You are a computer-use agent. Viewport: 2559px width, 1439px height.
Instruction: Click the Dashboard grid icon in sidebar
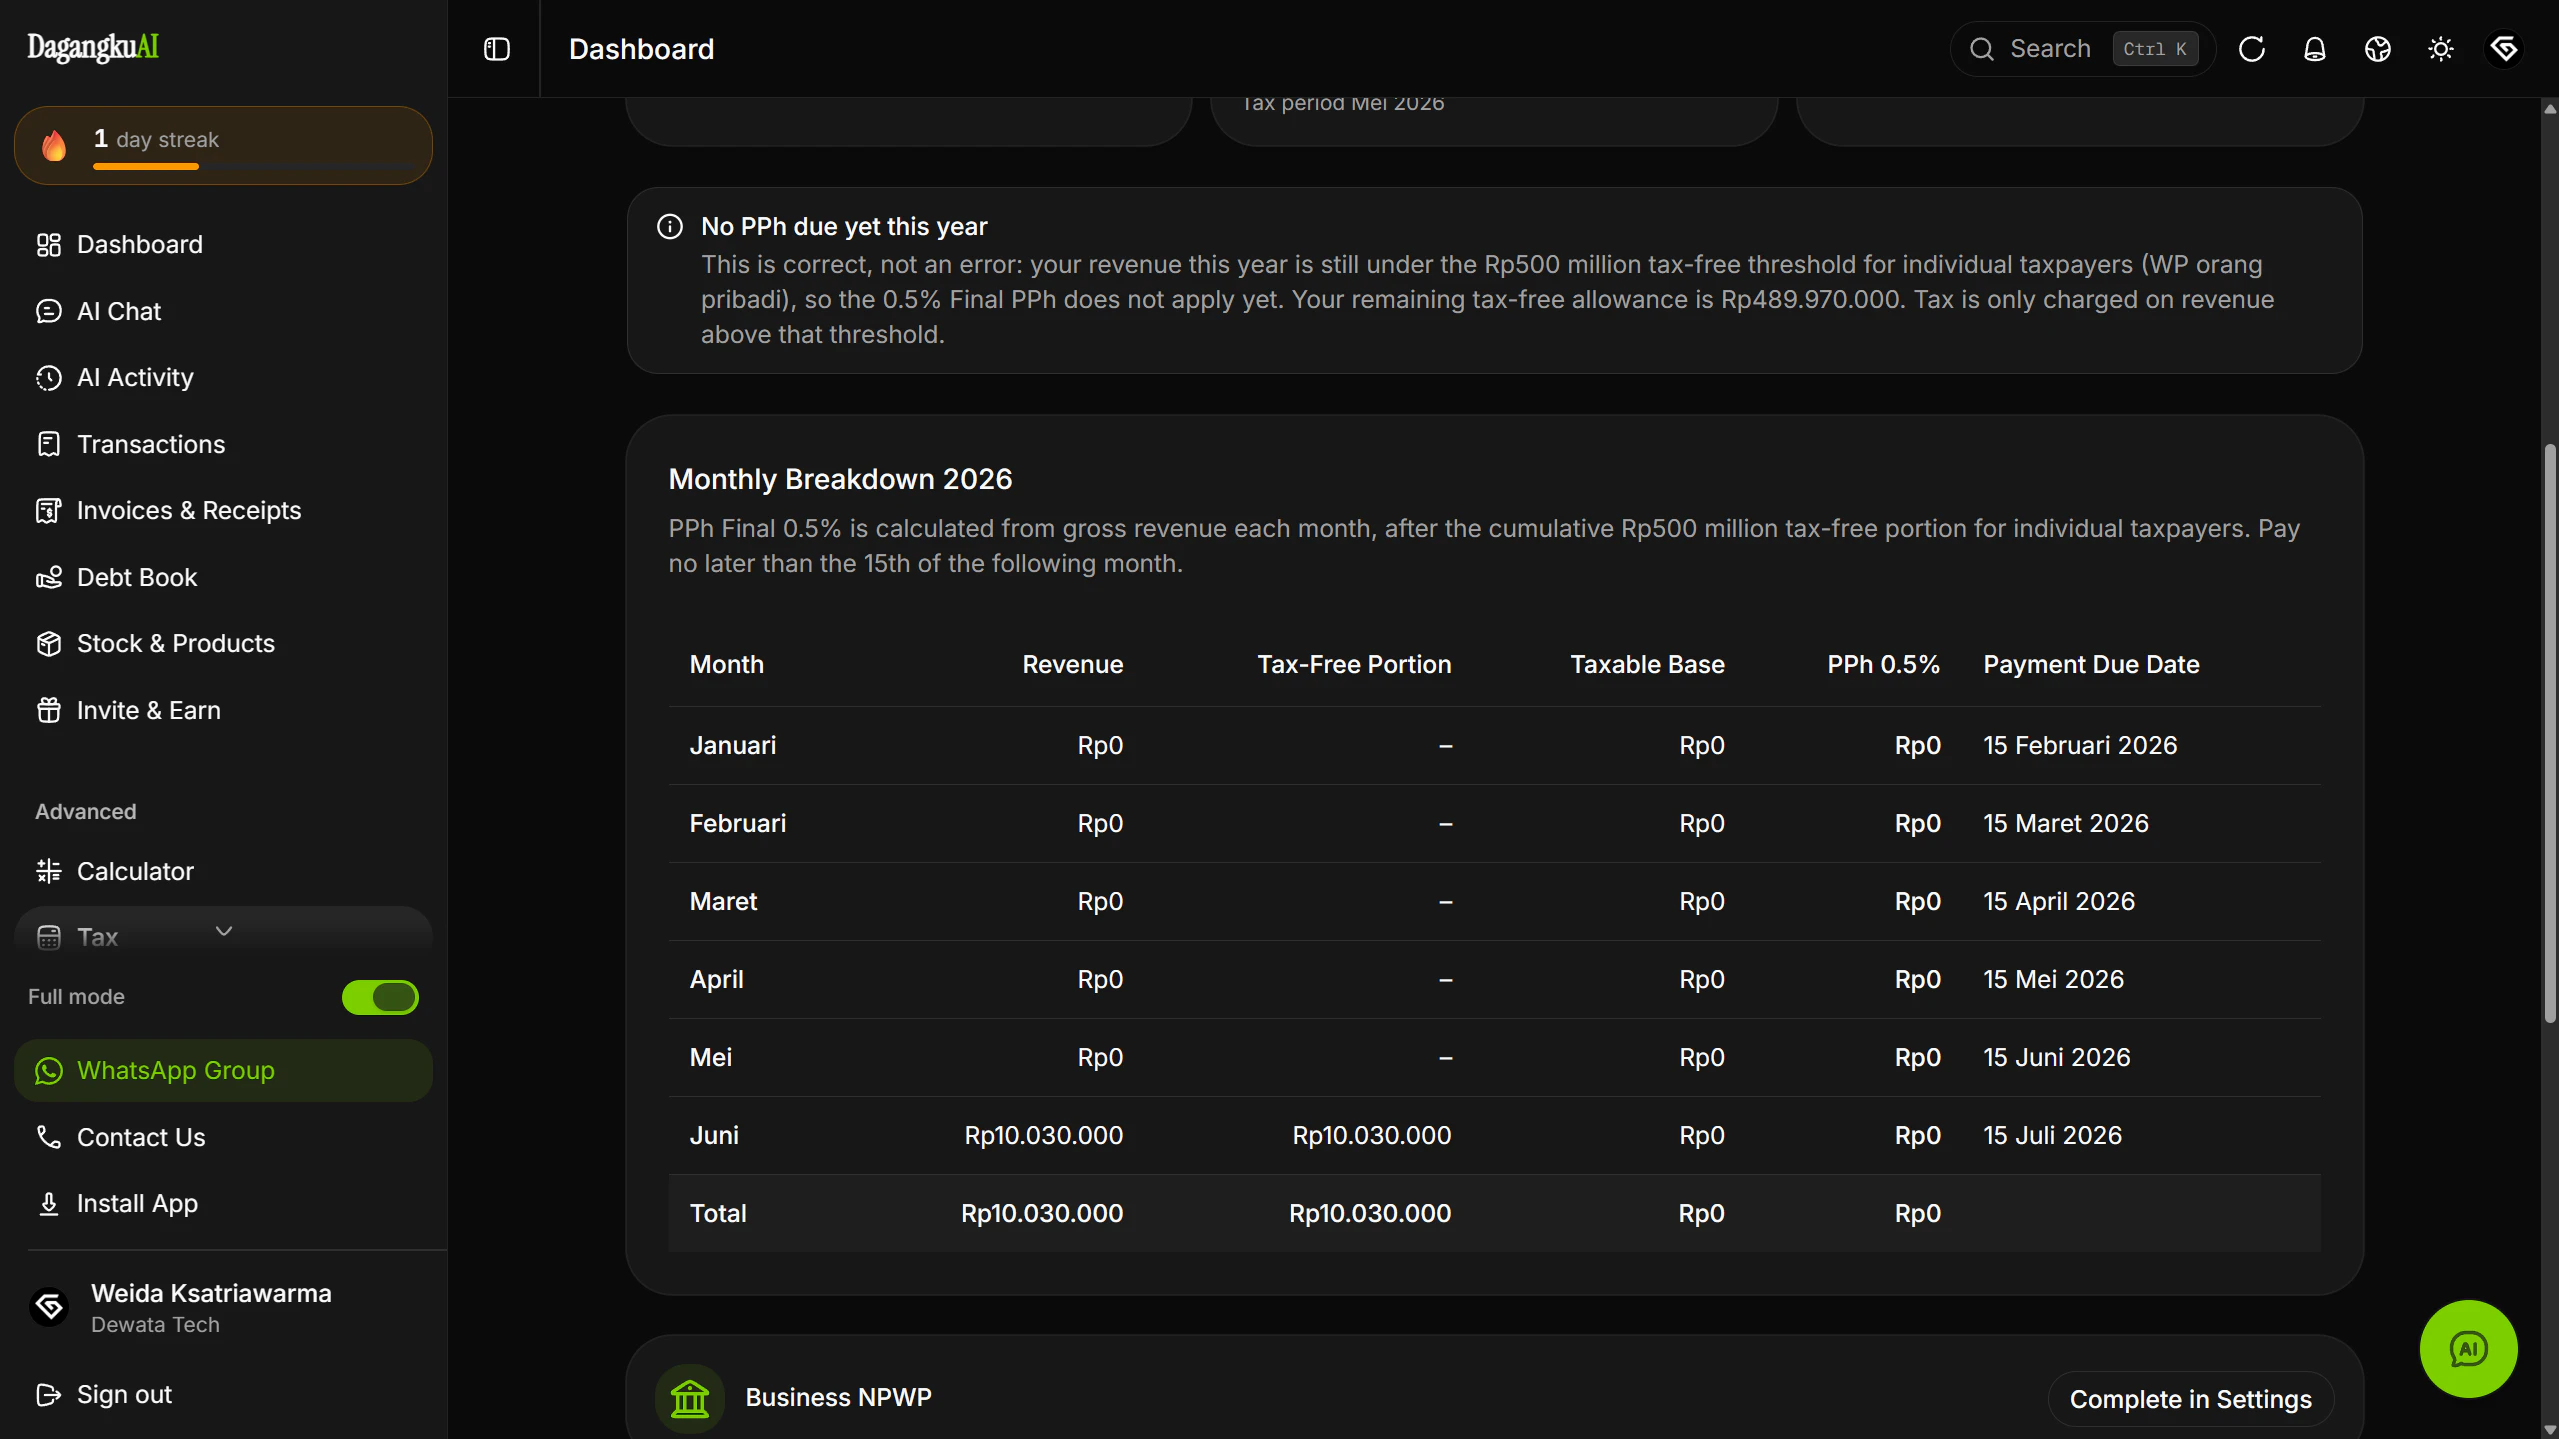pyautogui.click(x=49, y=245)
